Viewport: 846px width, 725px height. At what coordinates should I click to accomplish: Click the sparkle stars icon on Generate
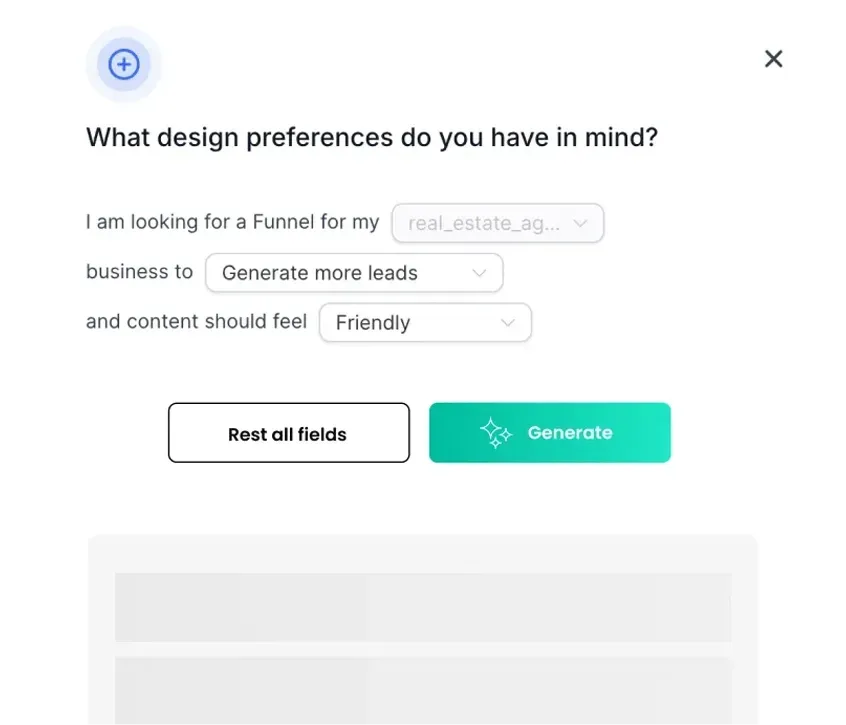tap(495, 433)
